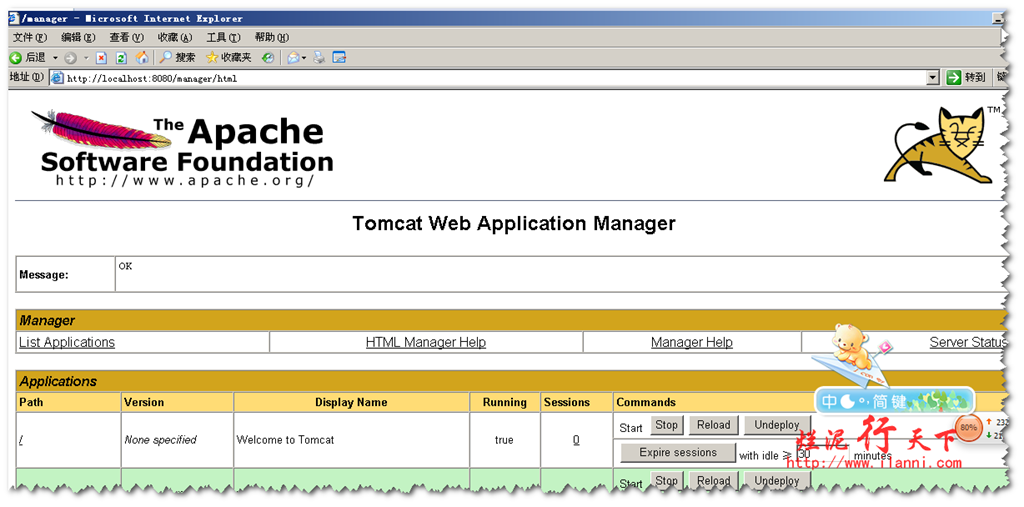
Task: Toggle half/full-width moon icon on IME bar
Action: (848, 402)
